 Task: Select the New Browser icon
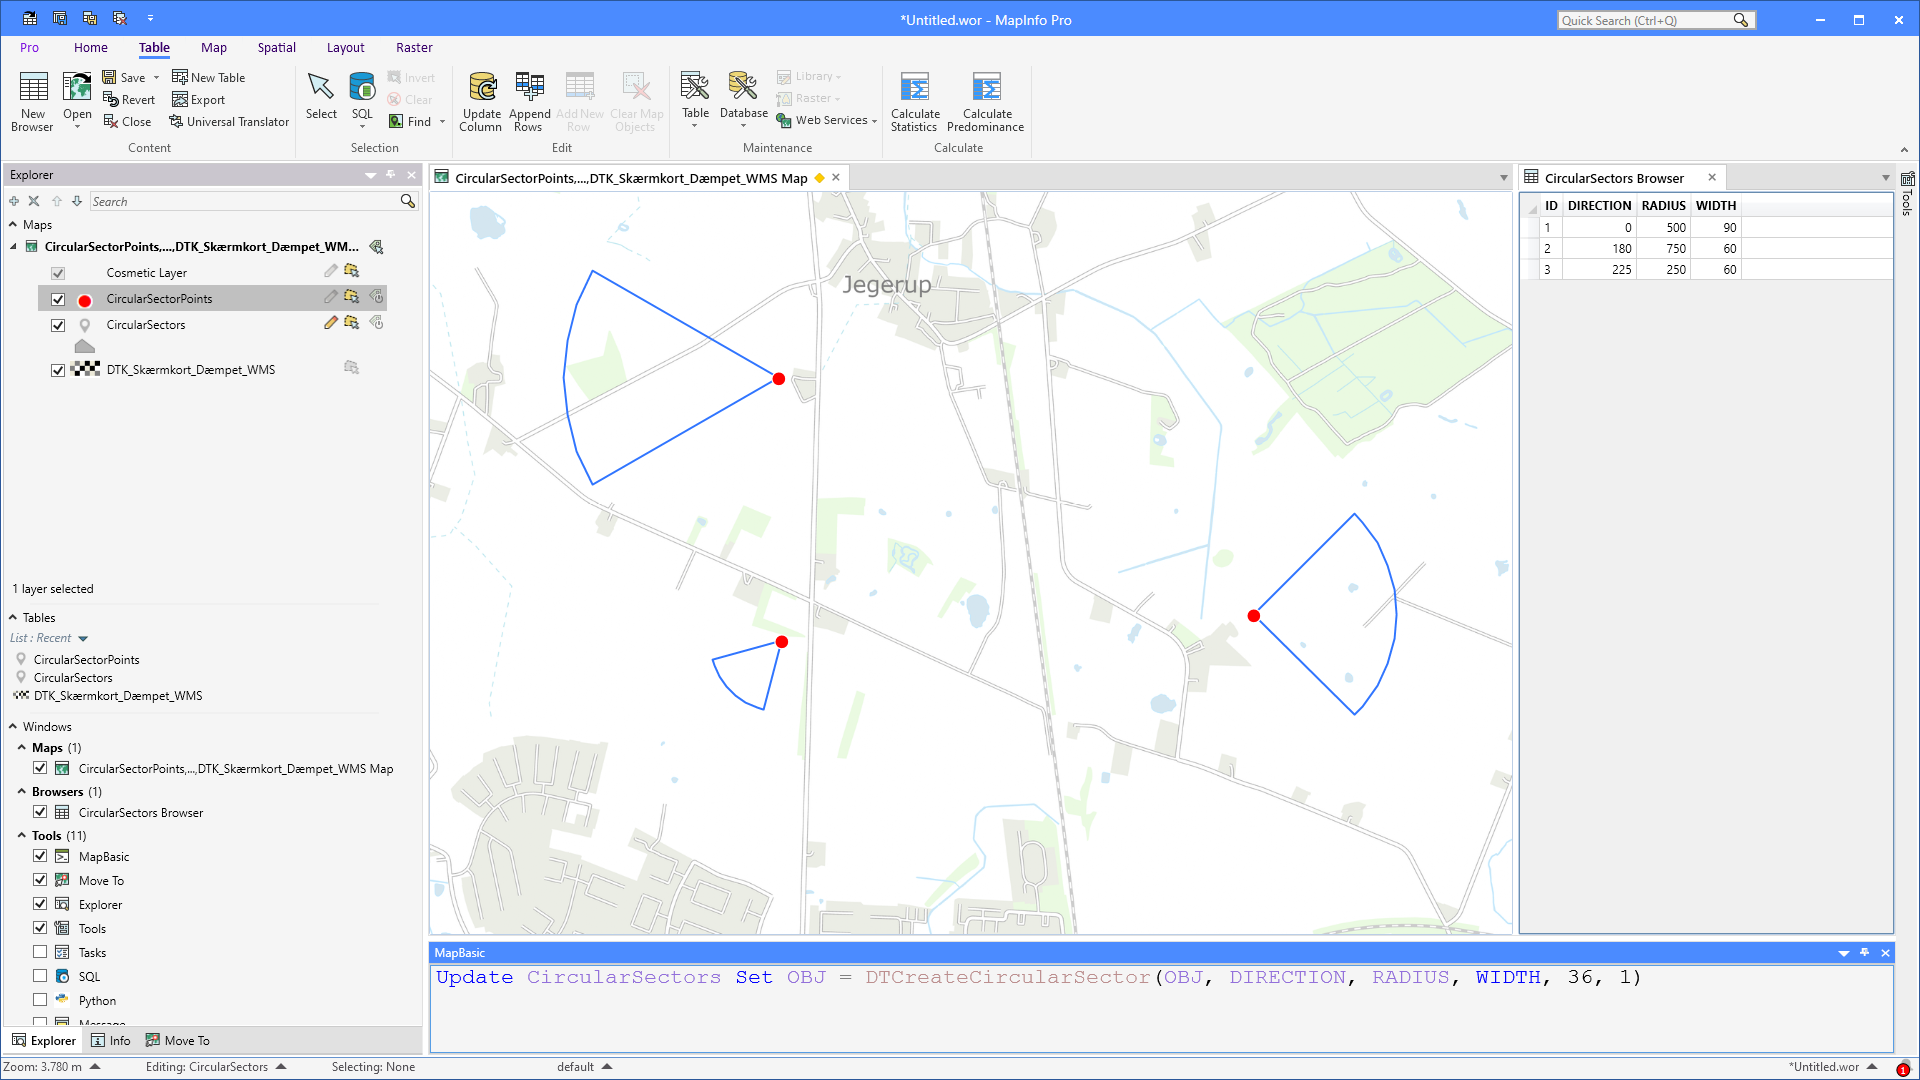click(32, 100)
